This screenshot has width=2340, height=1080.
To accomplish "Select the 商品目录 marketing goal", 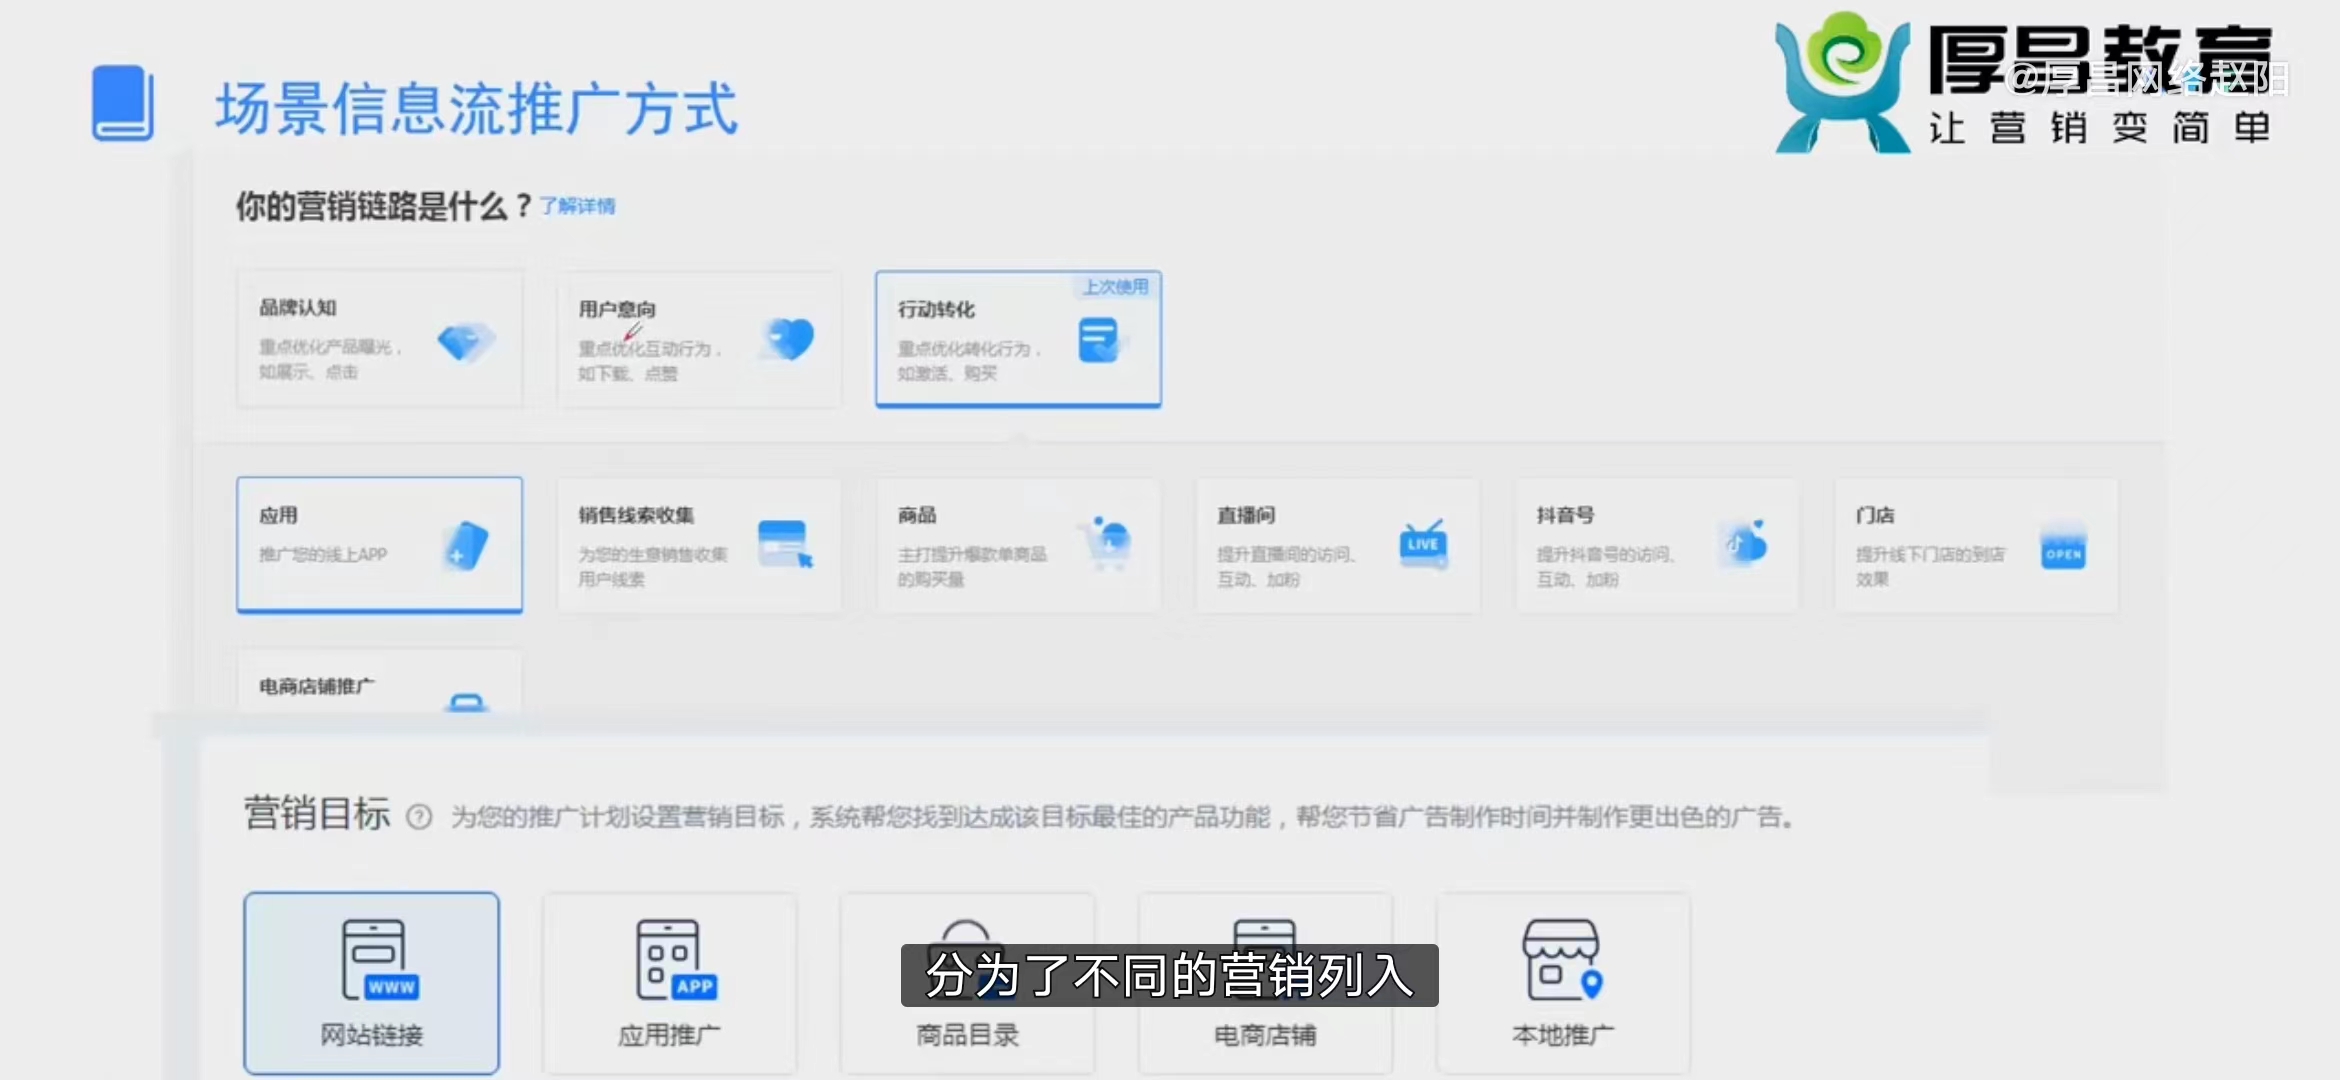I will [967, 1034].
